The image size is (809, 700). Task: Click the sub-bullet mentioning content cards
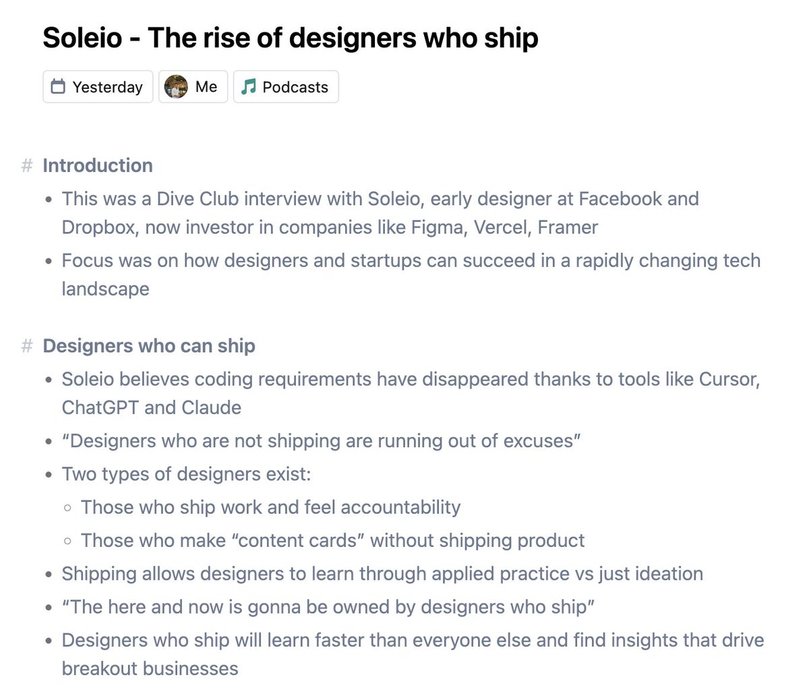(333, 541)
